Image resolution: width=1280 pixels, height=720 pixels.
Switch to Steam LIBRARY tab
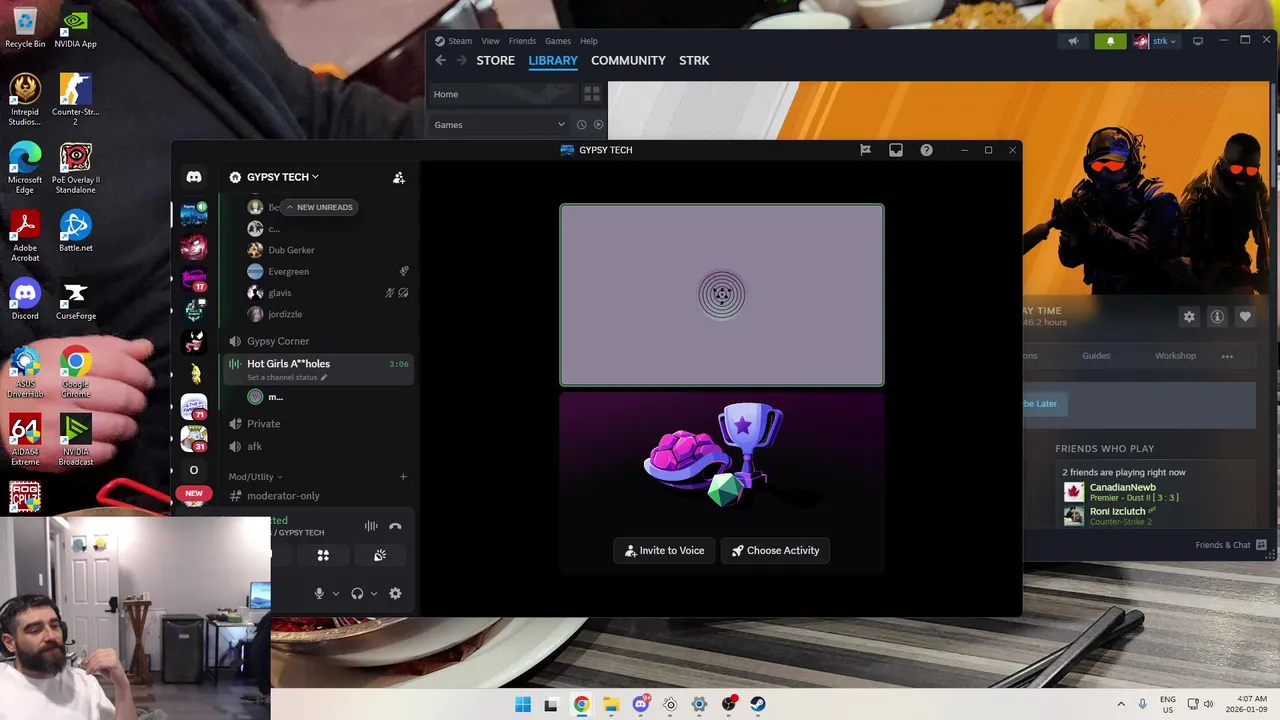(x=553, y=60)
